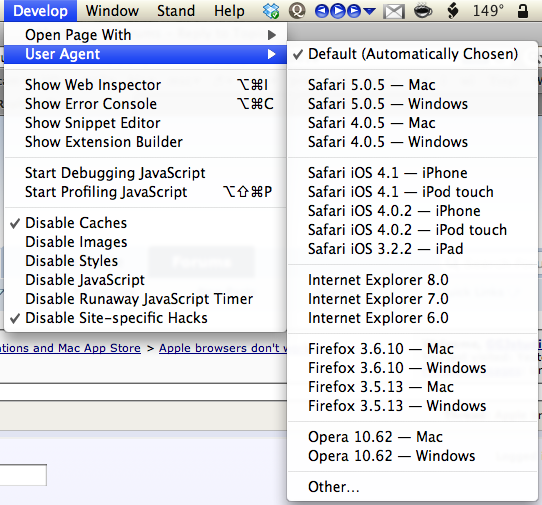
Task: Click the black bird status icon in menu bar
Action: 452,11
